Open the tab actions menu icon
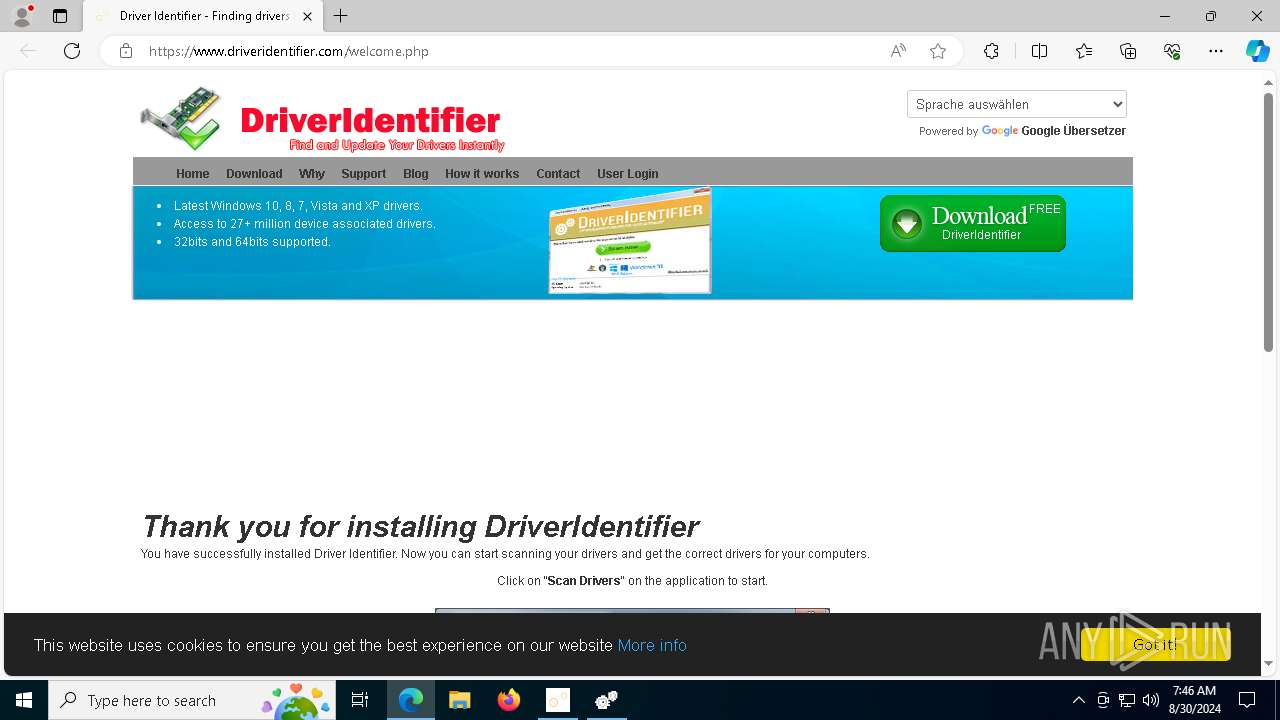The height and width of the screenshot is (720, 1280). click(x=60, y=16)
